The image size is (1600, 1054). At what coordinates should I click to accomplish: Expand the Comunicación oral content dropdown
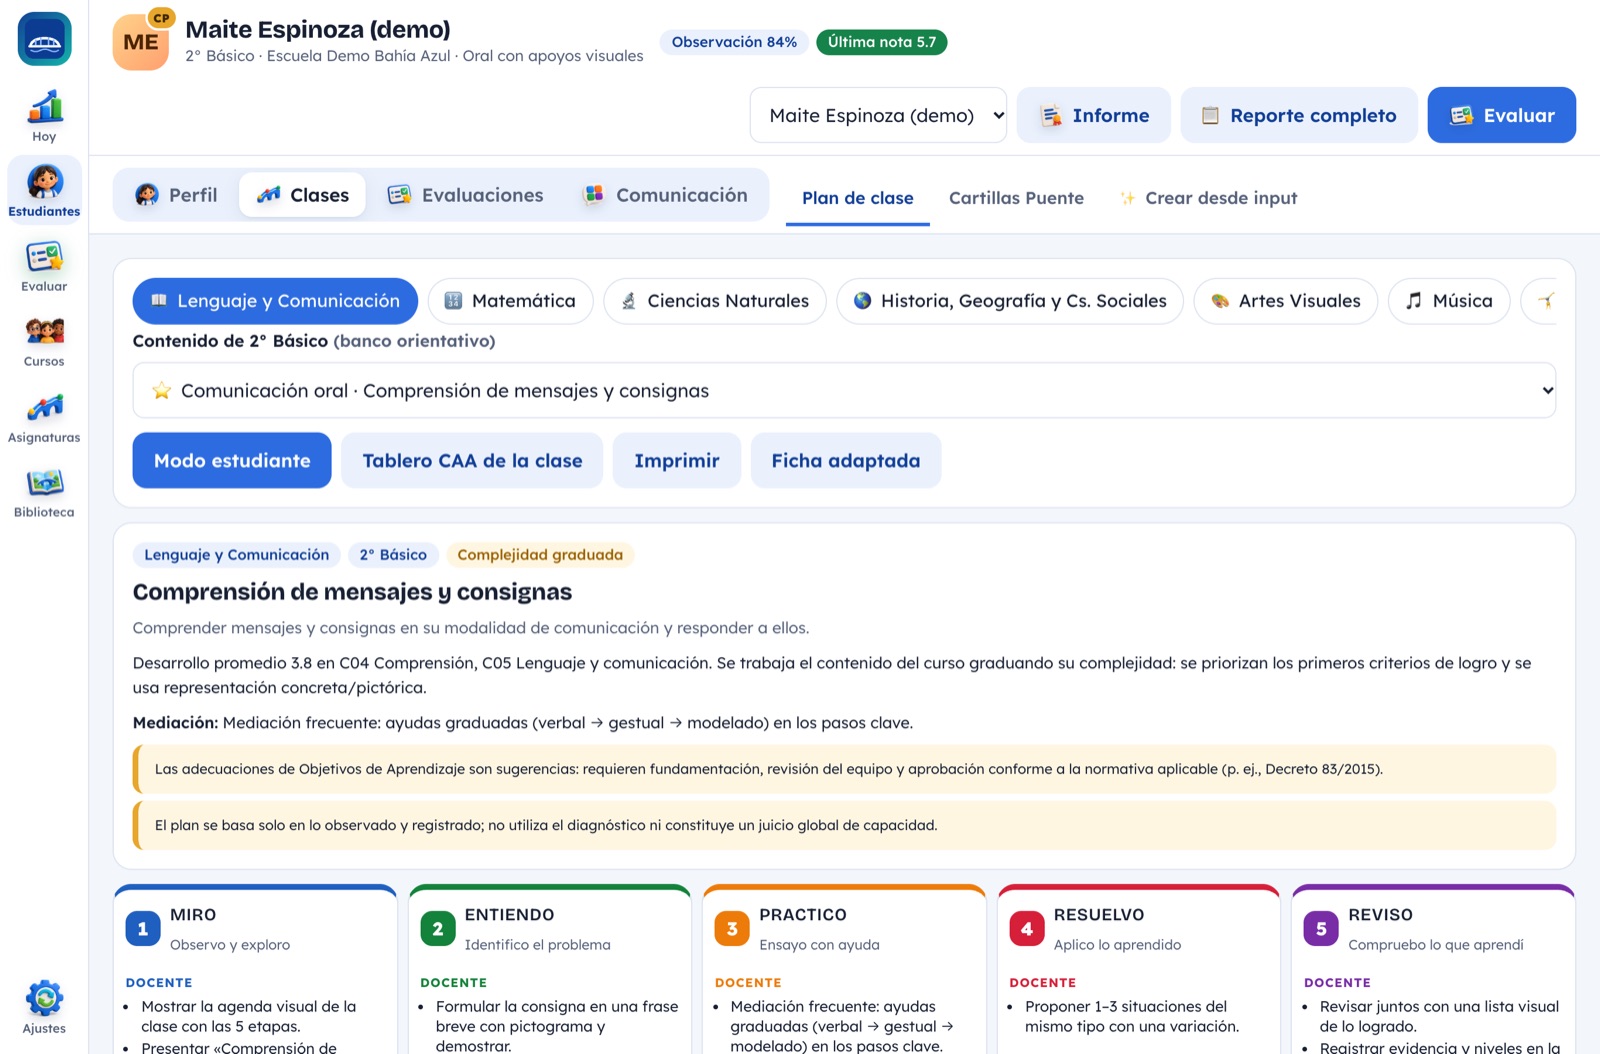(844, 390)
